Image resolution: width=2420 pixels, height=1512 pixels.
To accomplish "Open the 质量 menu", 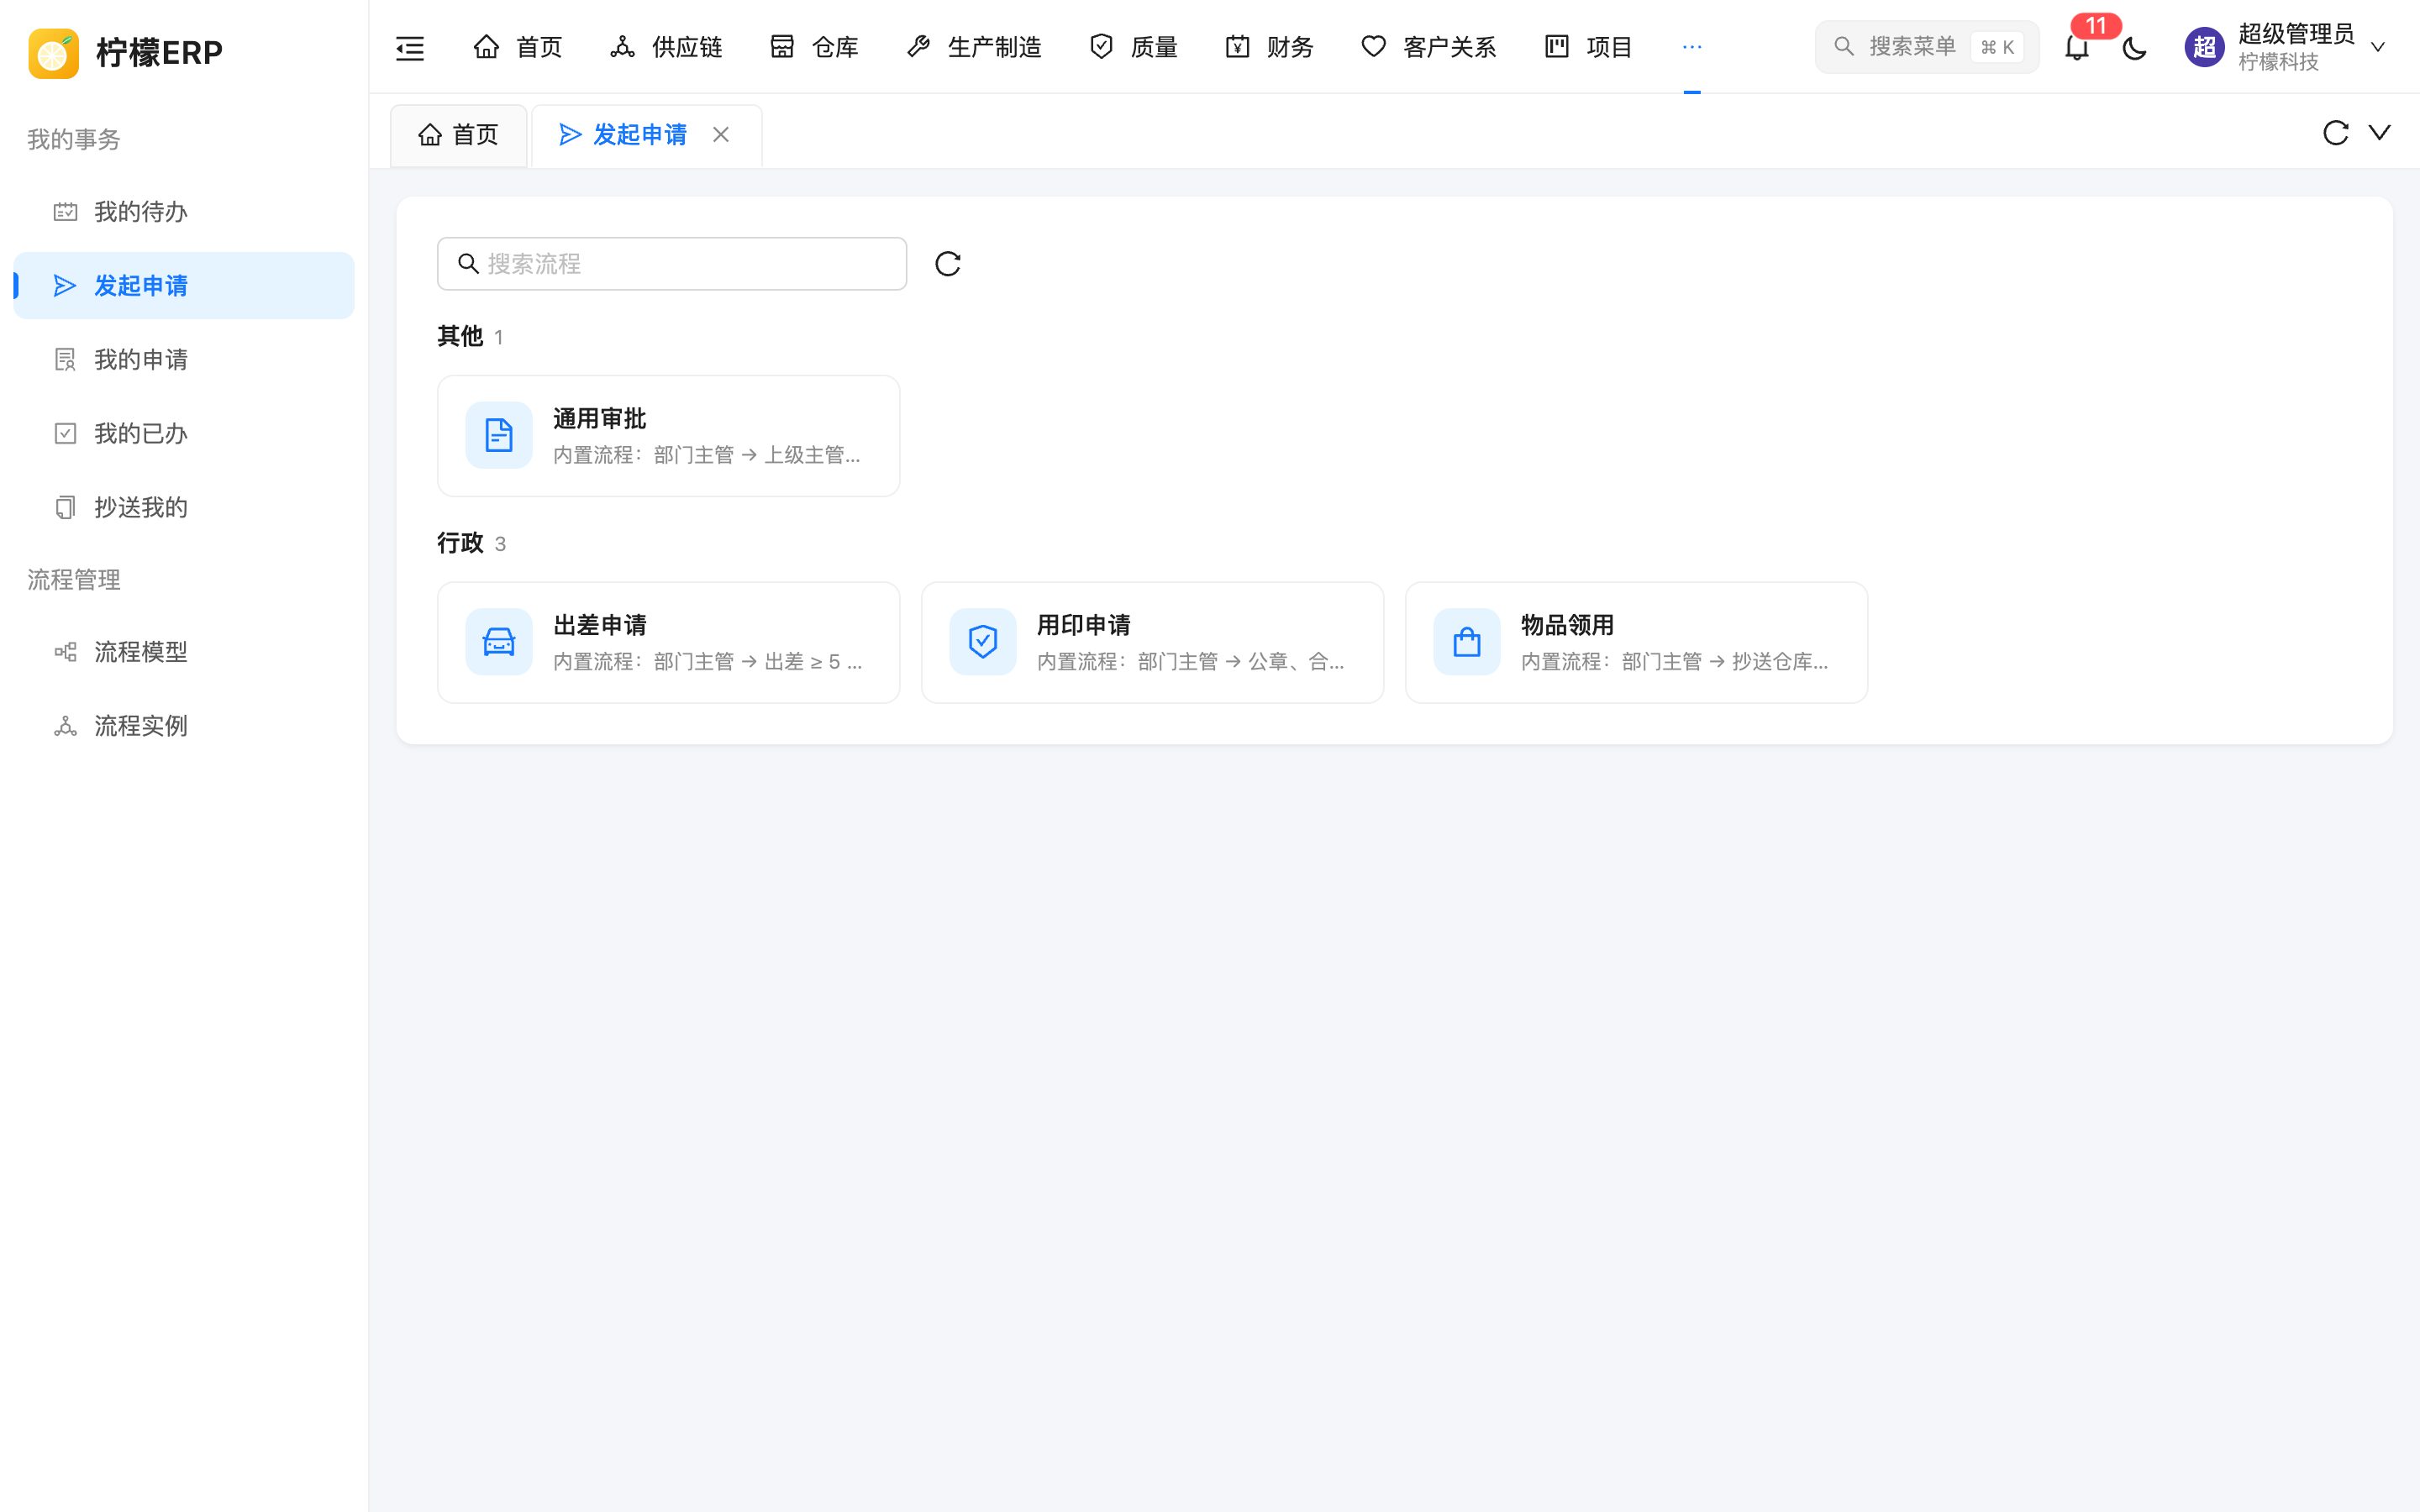I will pos(1133,47).
